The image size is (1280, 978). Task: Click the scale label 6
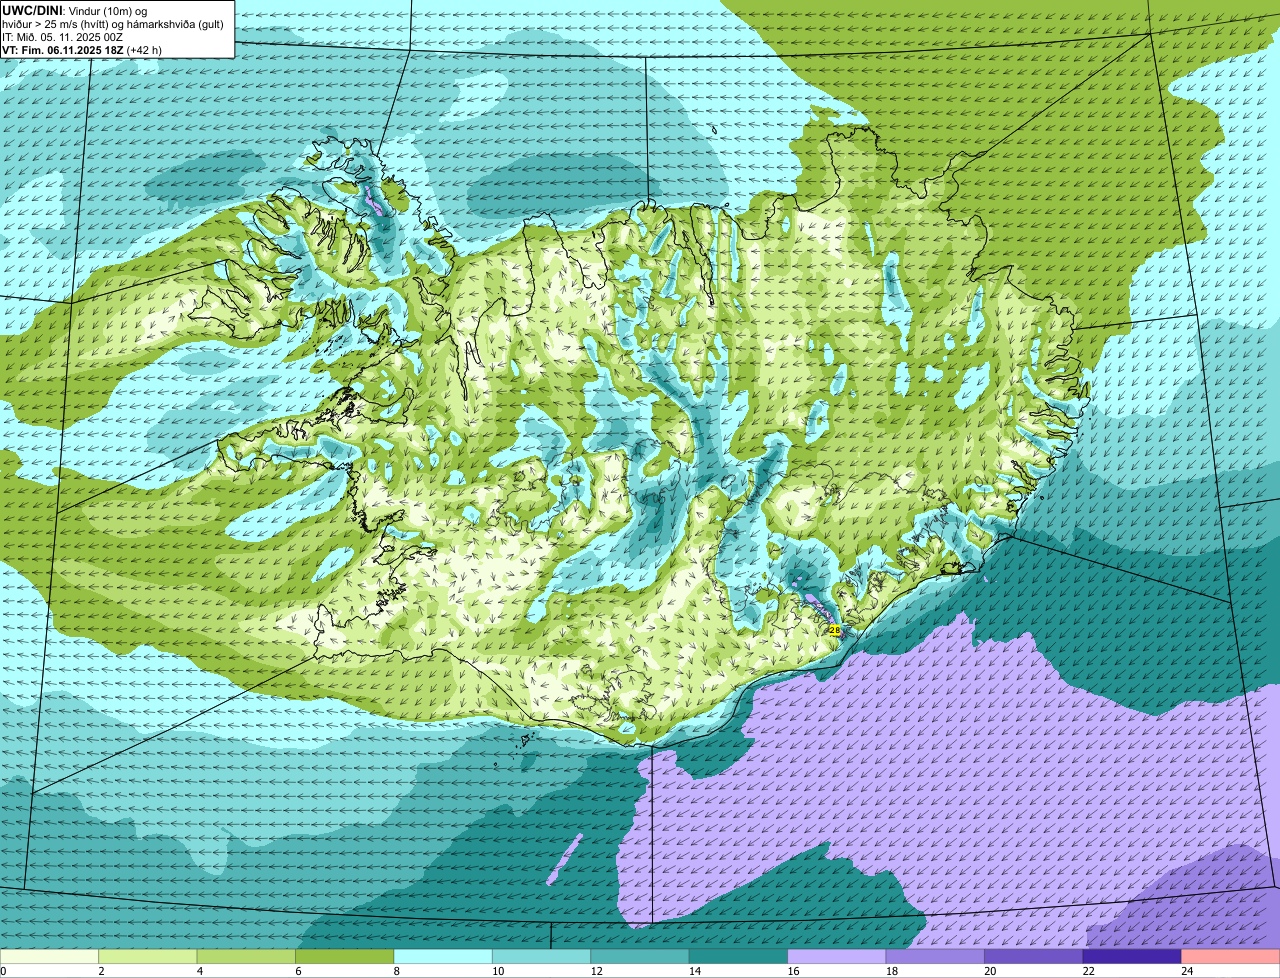click(298, 971)
